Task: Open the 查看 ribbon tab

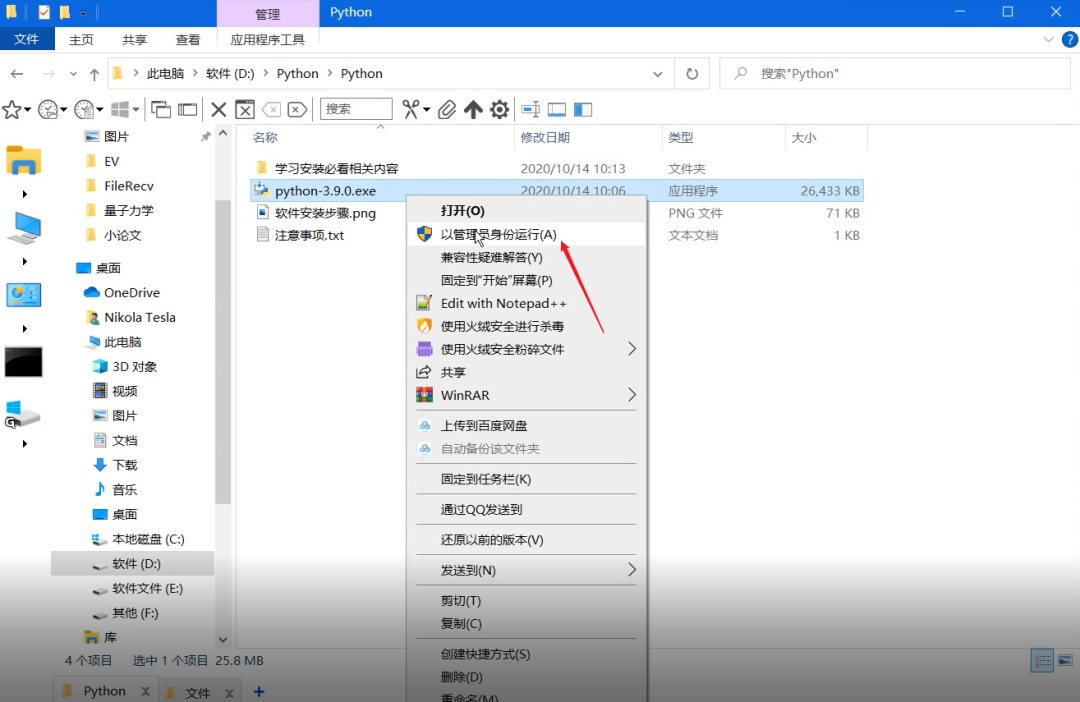Action: point(188,40)
